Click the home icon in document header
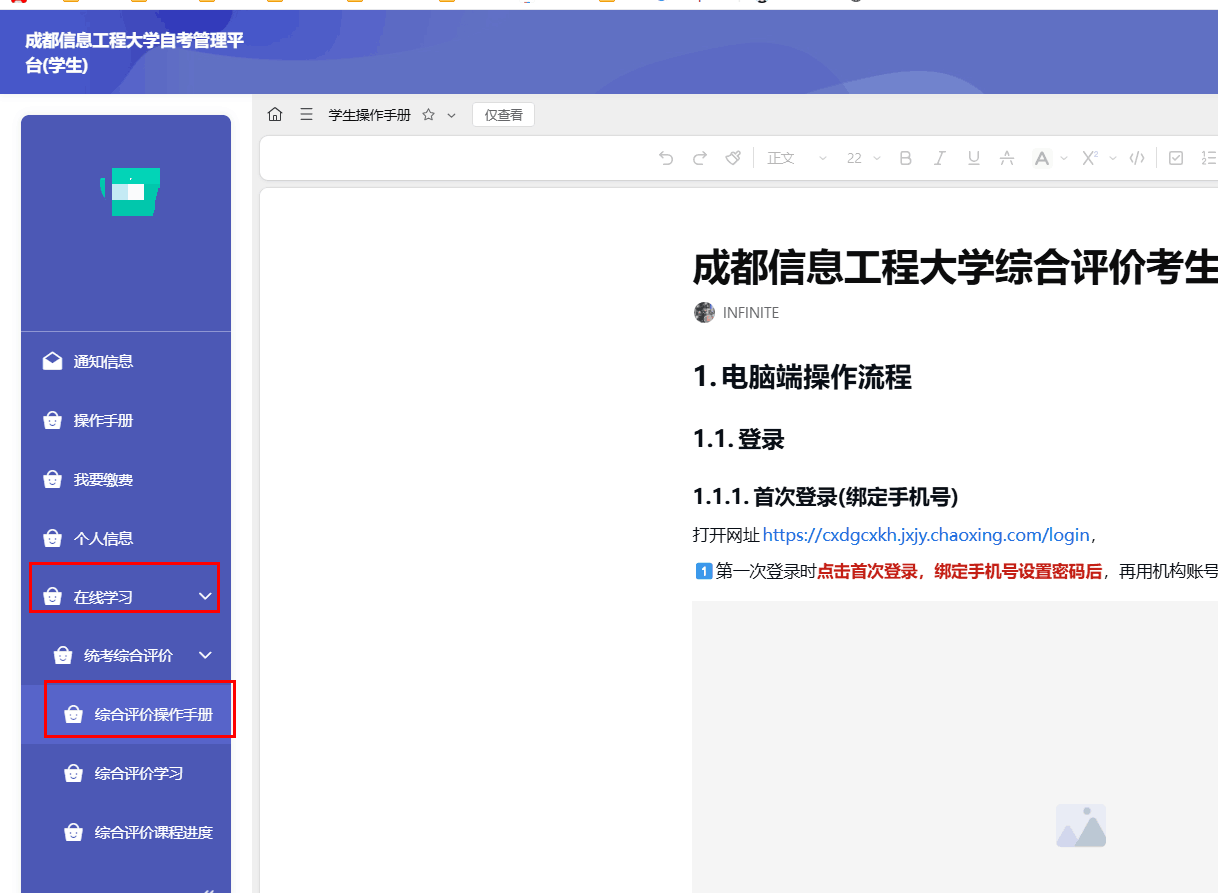 pyautogui.click(x=275, y=115)
